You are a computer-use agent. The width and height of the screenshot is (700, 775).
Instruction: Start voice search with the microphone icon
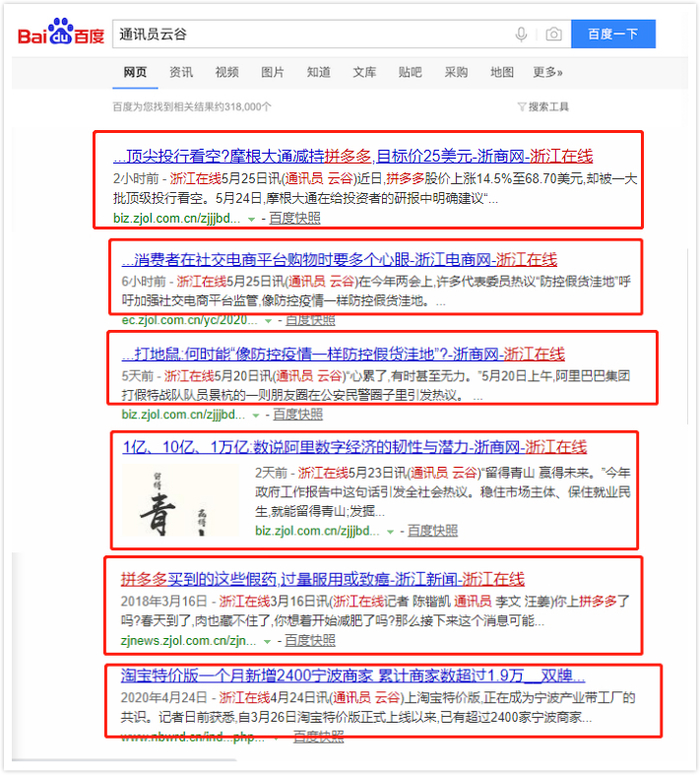click(521, 34)
